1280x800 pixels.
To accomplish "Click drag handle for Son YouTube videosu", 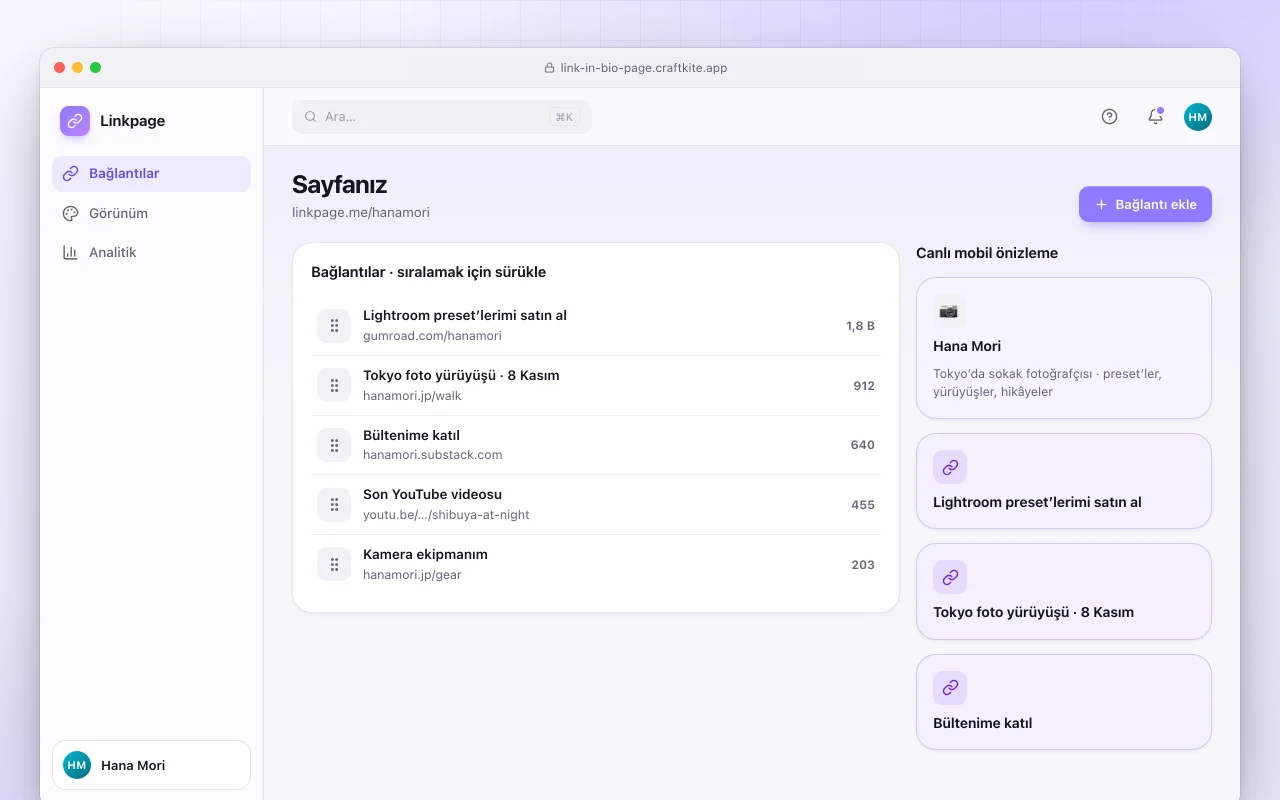I will (x=334, y=504).
